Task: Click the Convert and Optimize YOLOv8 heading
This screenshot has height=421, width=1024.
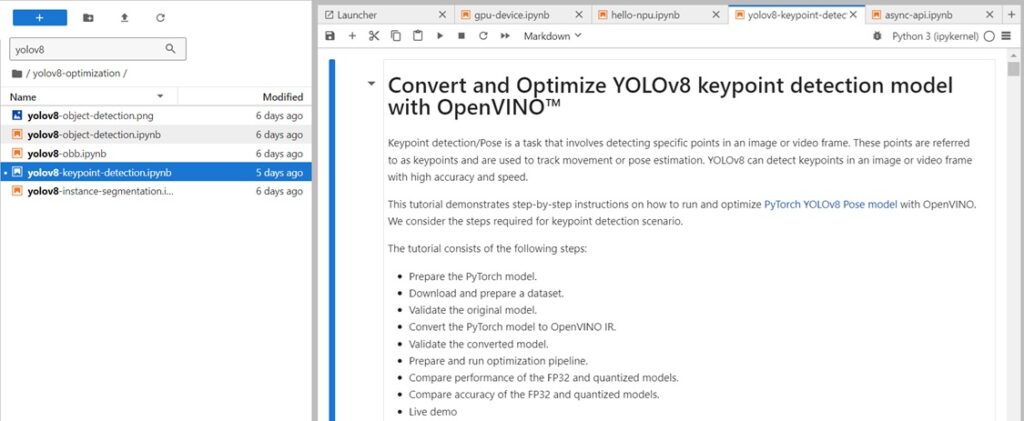Action: click(670, 96)
